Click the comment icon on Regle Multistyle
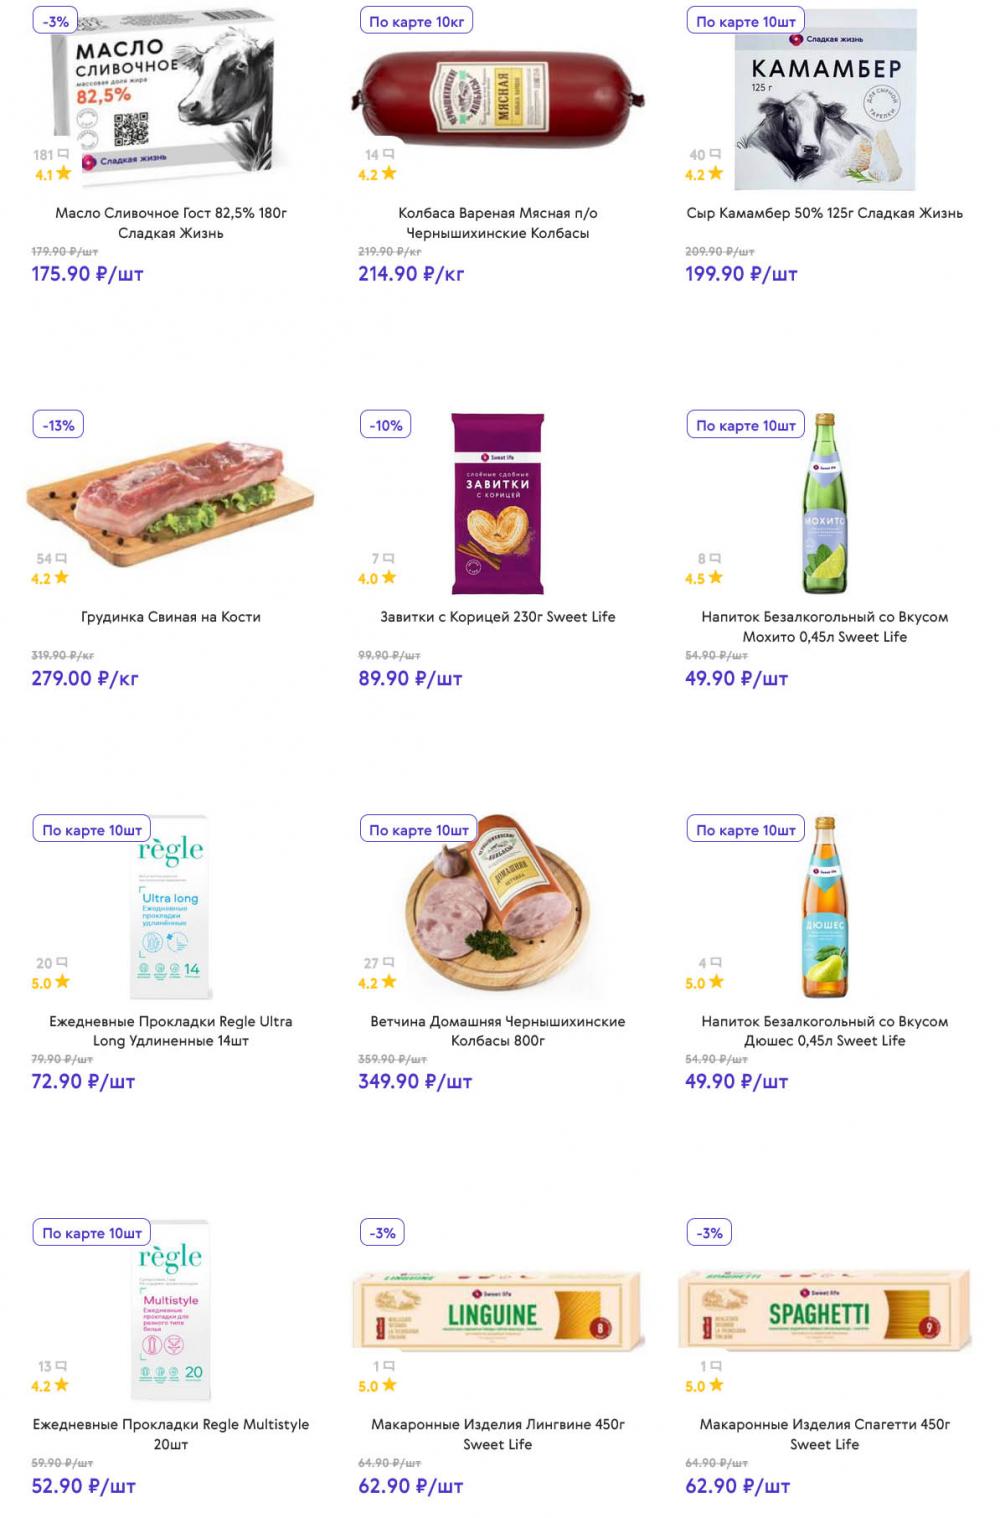This screenshot has height=1518, width=1000. pyautogui.click(x=61, y=1366)
